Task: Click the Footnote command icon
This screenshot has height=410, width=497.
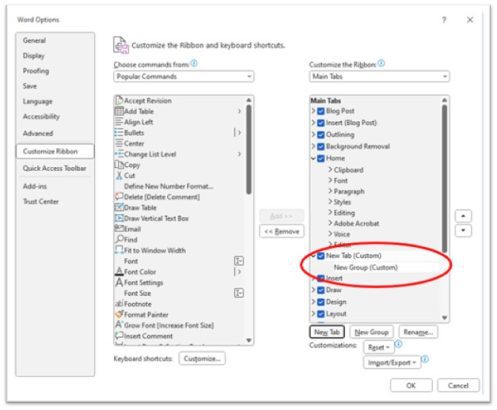Action: pos(119,304)
